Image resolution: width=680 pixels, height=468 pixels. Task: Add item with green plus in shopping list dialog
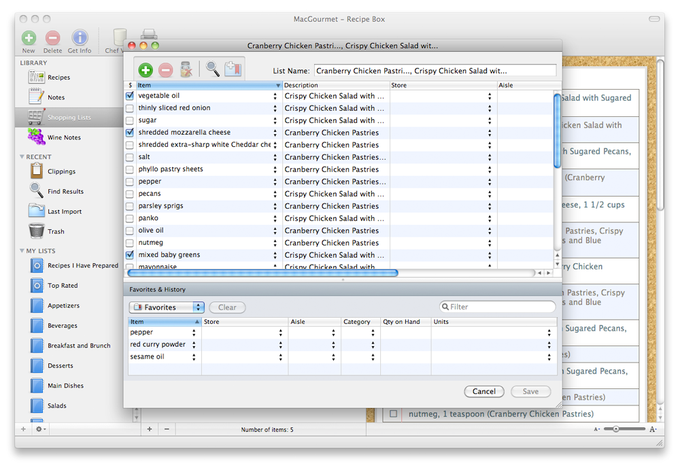point(146,70)
